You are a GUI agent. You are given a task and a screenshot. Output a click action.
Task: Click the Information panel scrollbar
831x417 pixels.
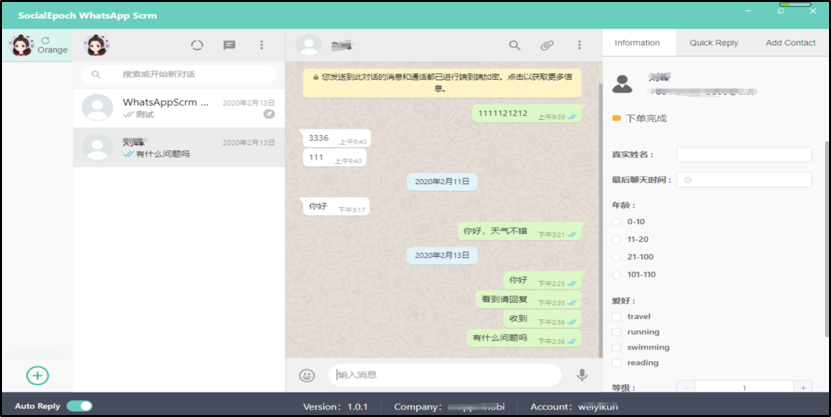(x=826, y=238)
